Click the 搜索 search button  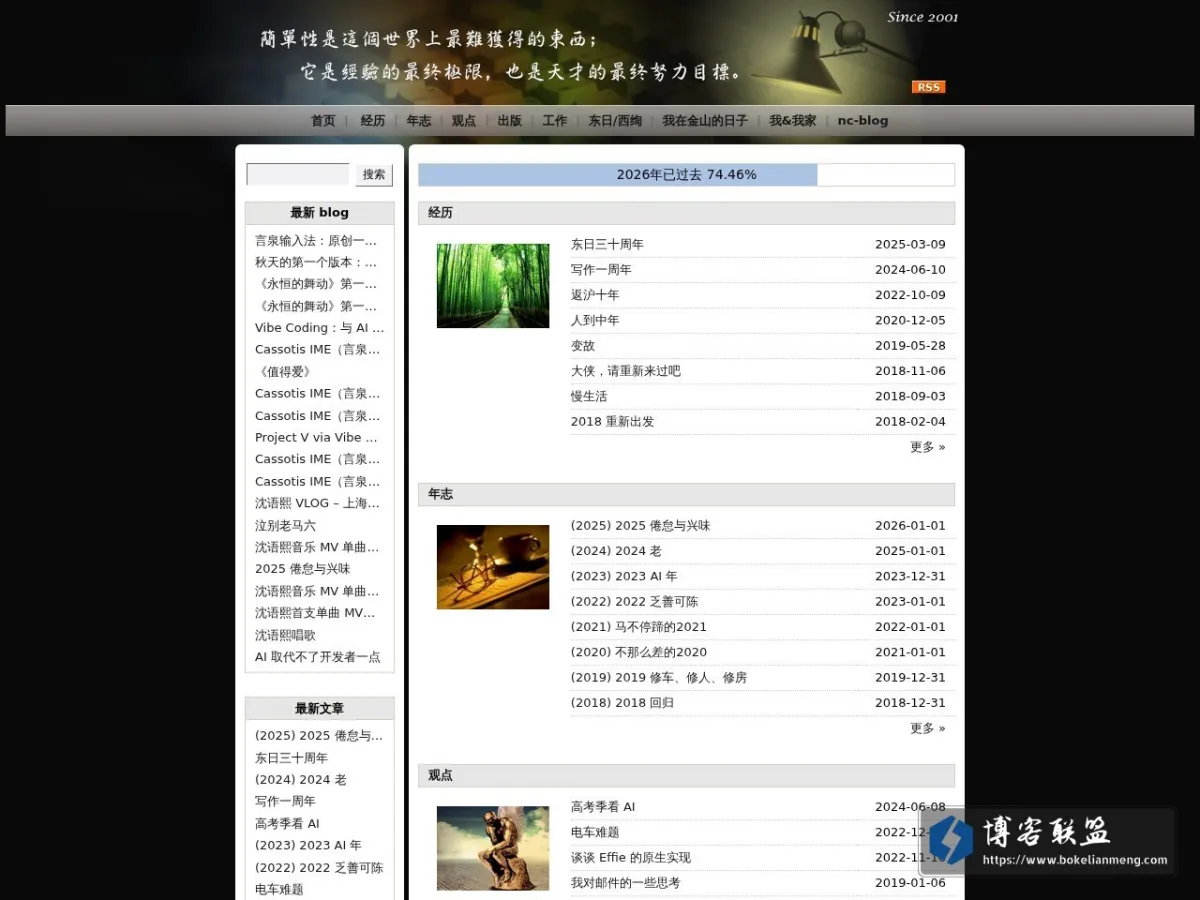[x=374, y=175]
